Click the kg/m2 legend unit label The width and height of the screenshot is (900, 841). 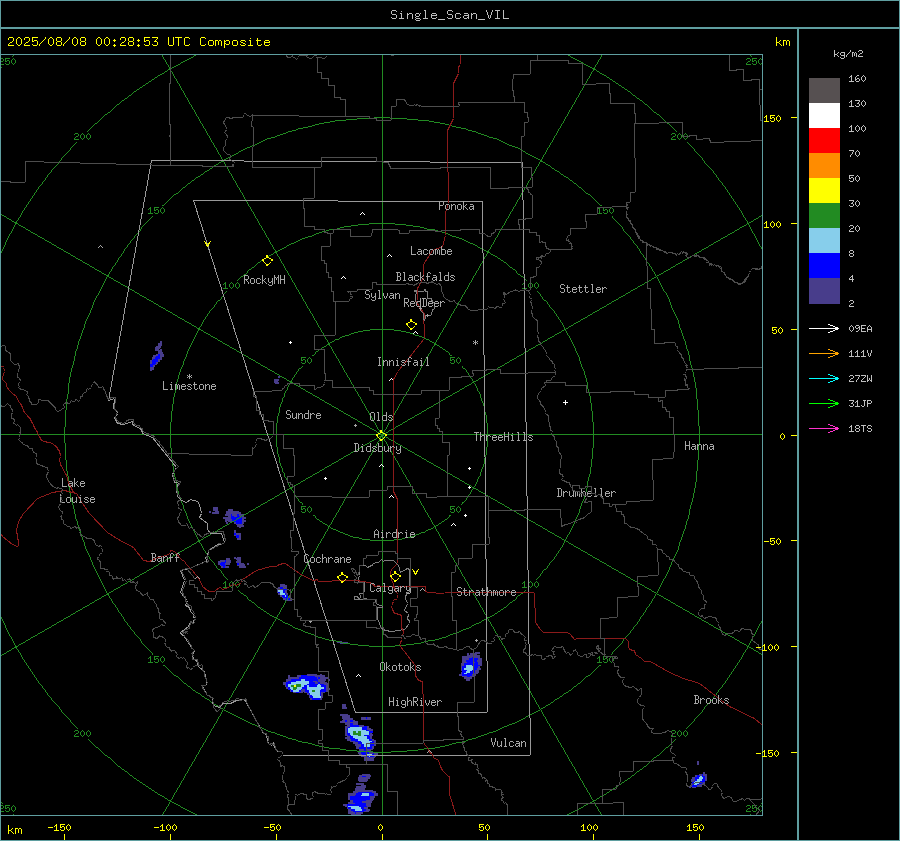(848, 54)
